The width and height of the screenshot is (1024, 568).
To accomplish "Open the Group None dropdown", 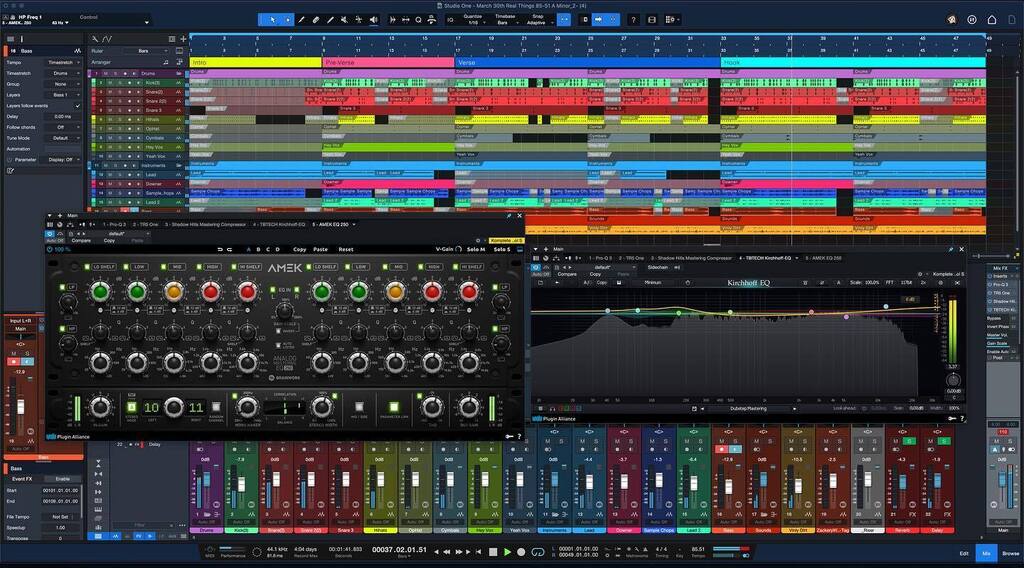I will (x=63, y=84).
